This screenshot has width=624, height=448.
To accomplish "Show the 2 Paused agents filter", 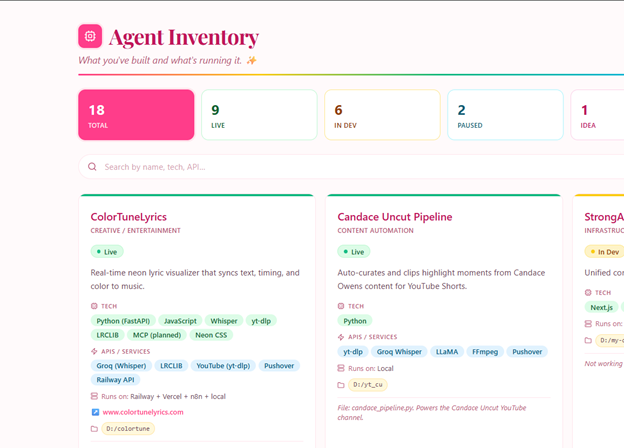I will (505, 115).
